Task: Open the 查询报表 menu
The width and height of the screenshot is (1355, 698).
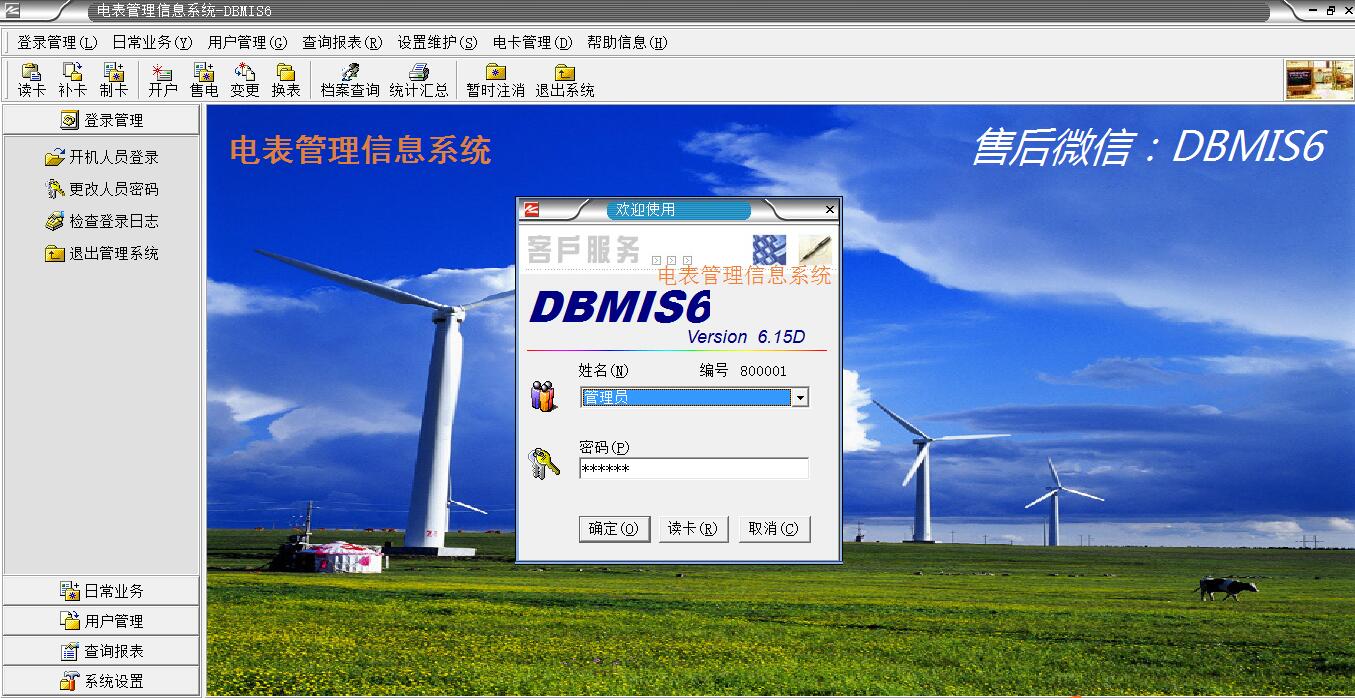Action: point(342,43)
